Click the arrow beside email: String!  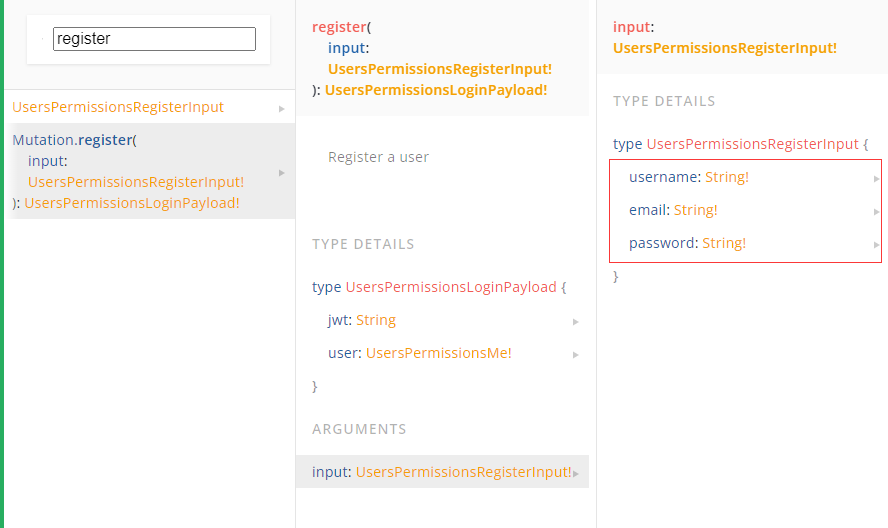coord(876,211)
